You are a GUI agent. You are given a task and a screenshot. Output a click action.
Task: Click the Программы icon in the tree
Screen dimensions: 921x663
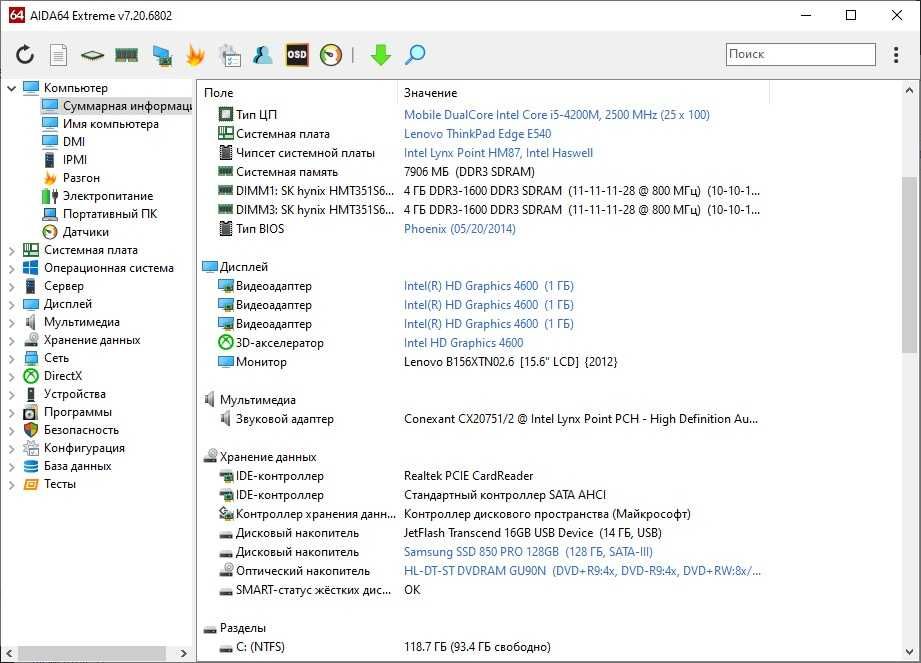[31, 412]
